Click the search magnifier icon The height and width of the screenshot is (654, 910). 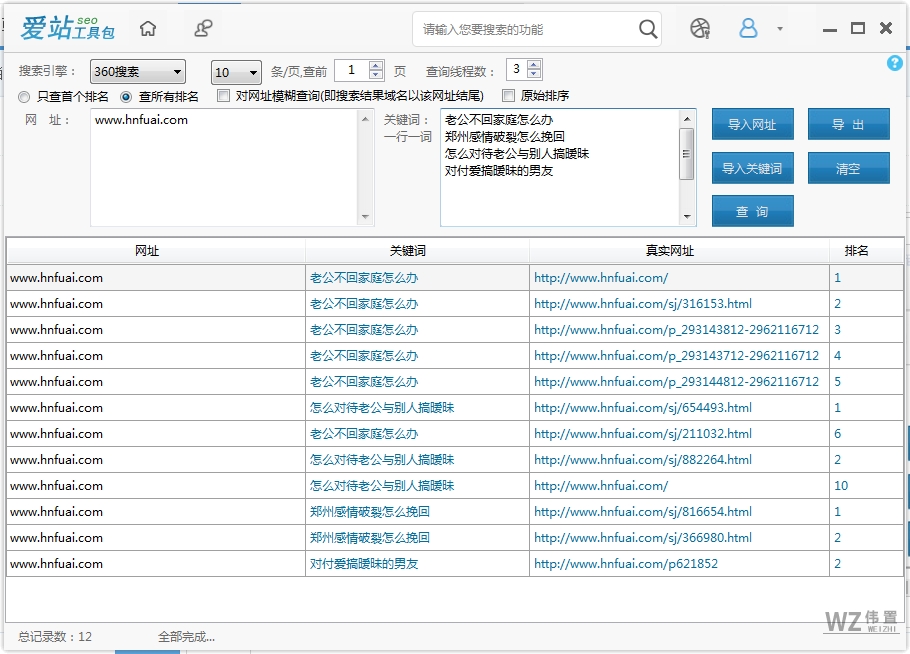pyautogui.click(x=647, y=28)
